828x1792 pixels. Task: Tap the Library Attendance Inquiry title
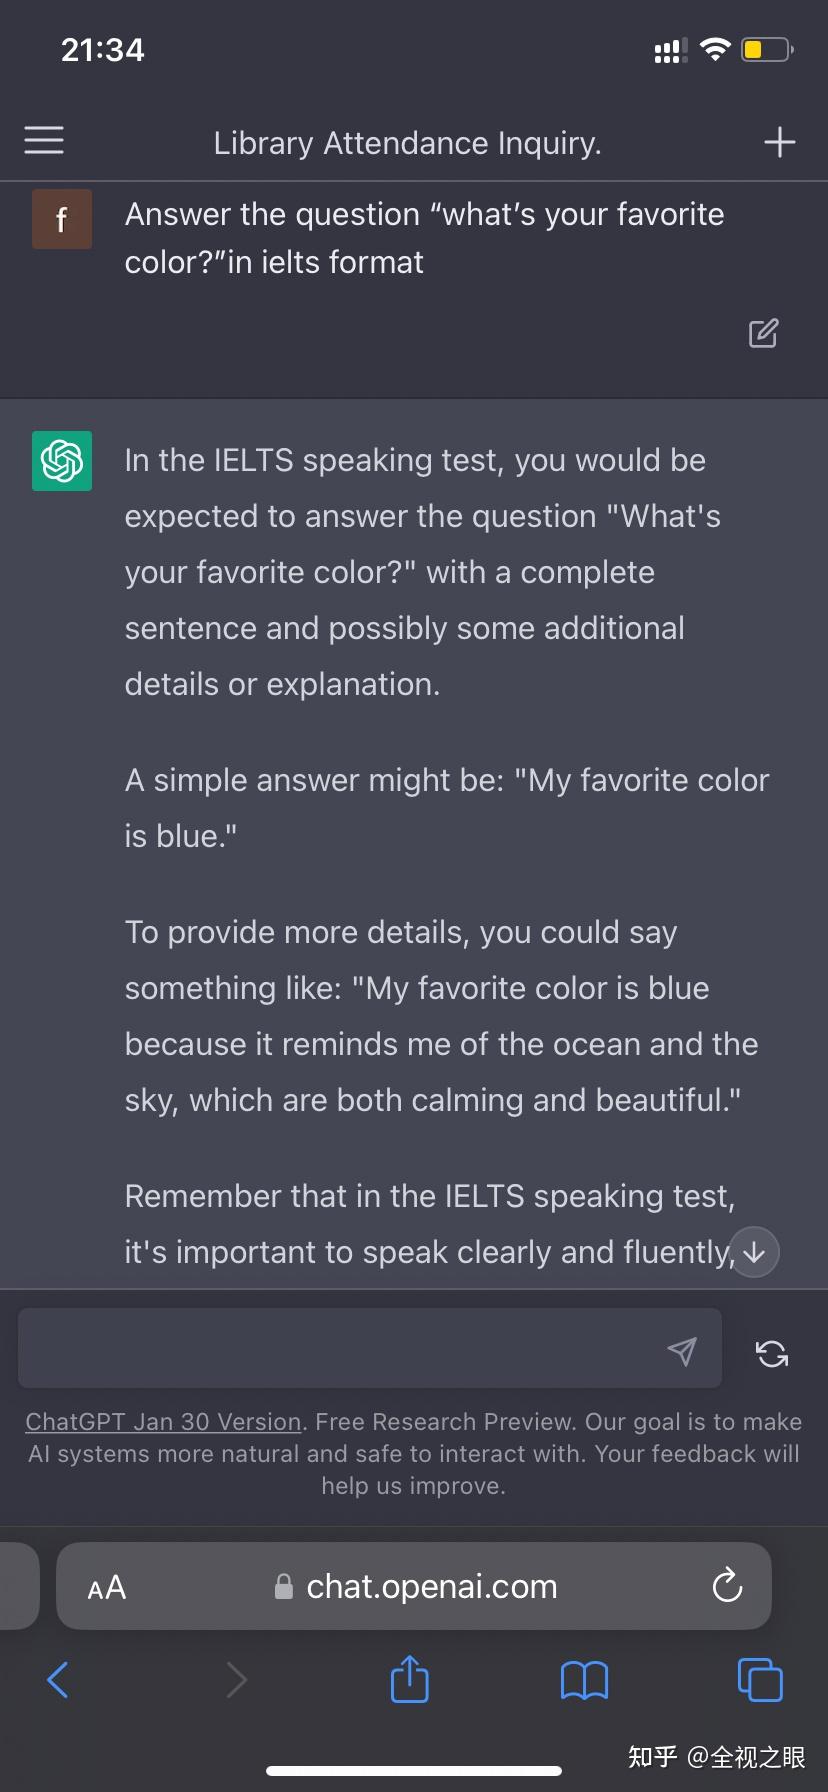point(408,143)
